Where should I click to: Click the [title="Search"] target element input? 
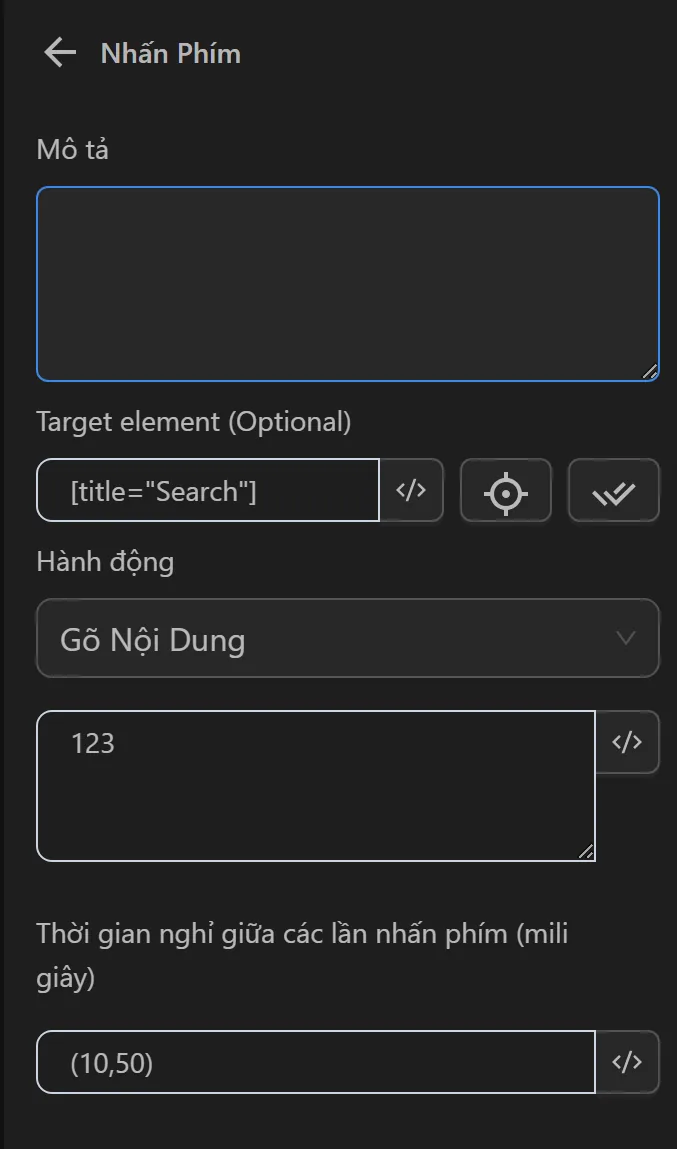point(208,491)
